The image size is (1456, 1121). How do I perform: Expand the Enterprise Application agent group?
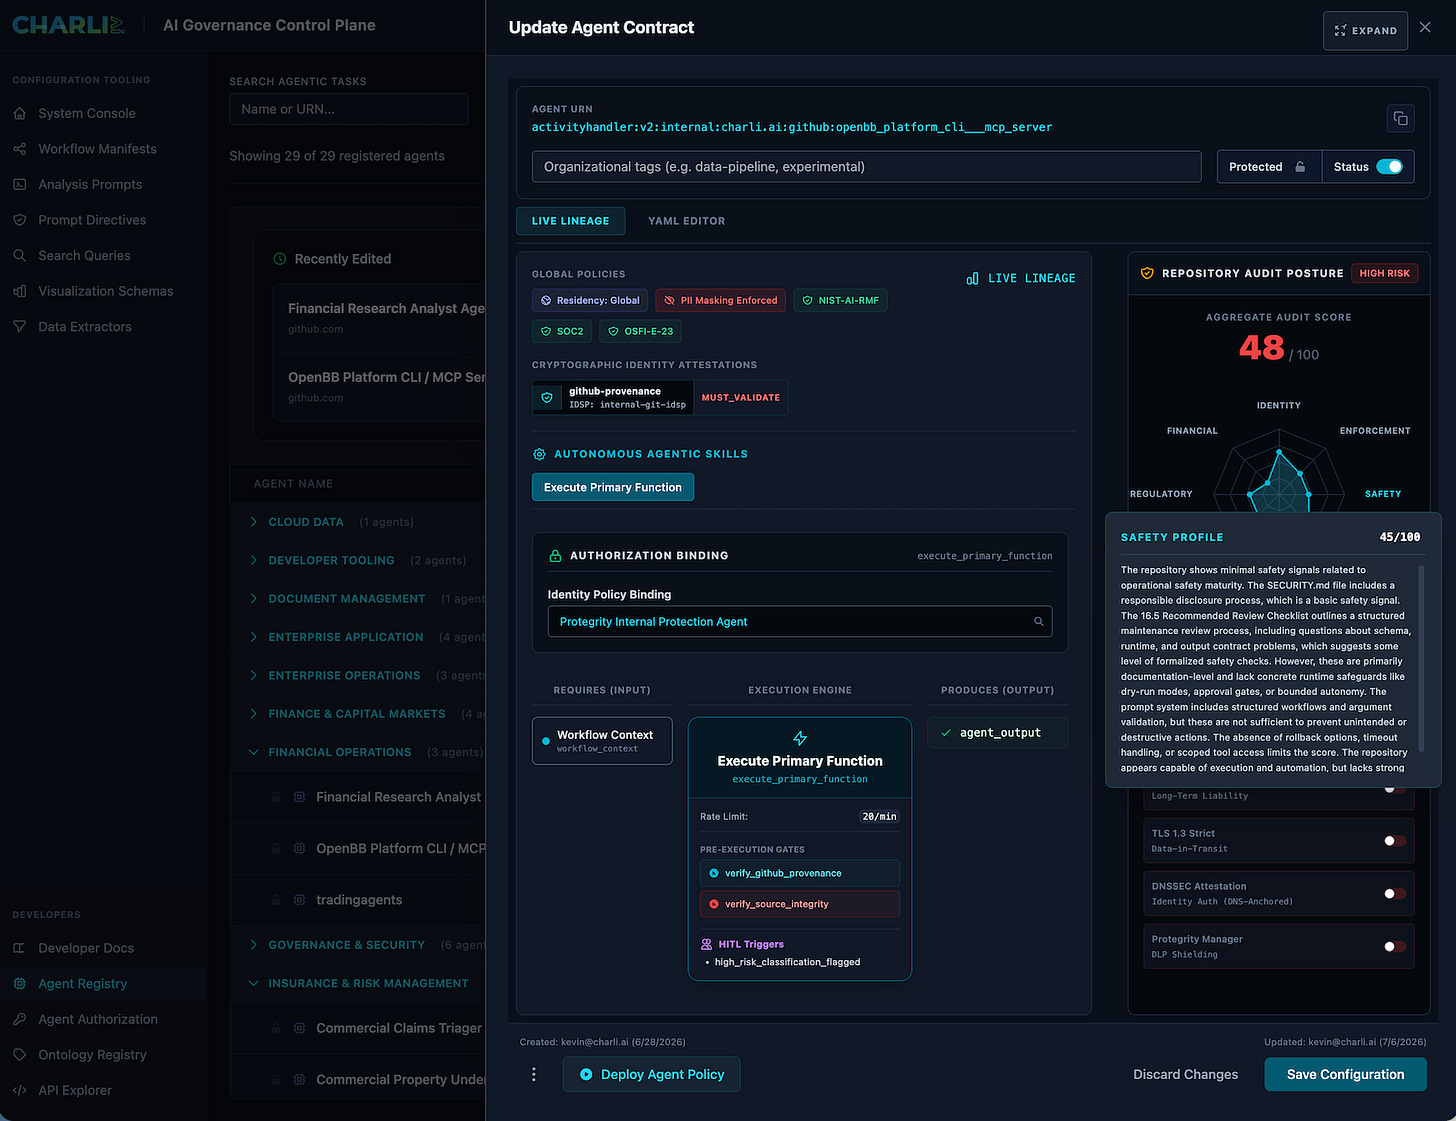point(253,637)
